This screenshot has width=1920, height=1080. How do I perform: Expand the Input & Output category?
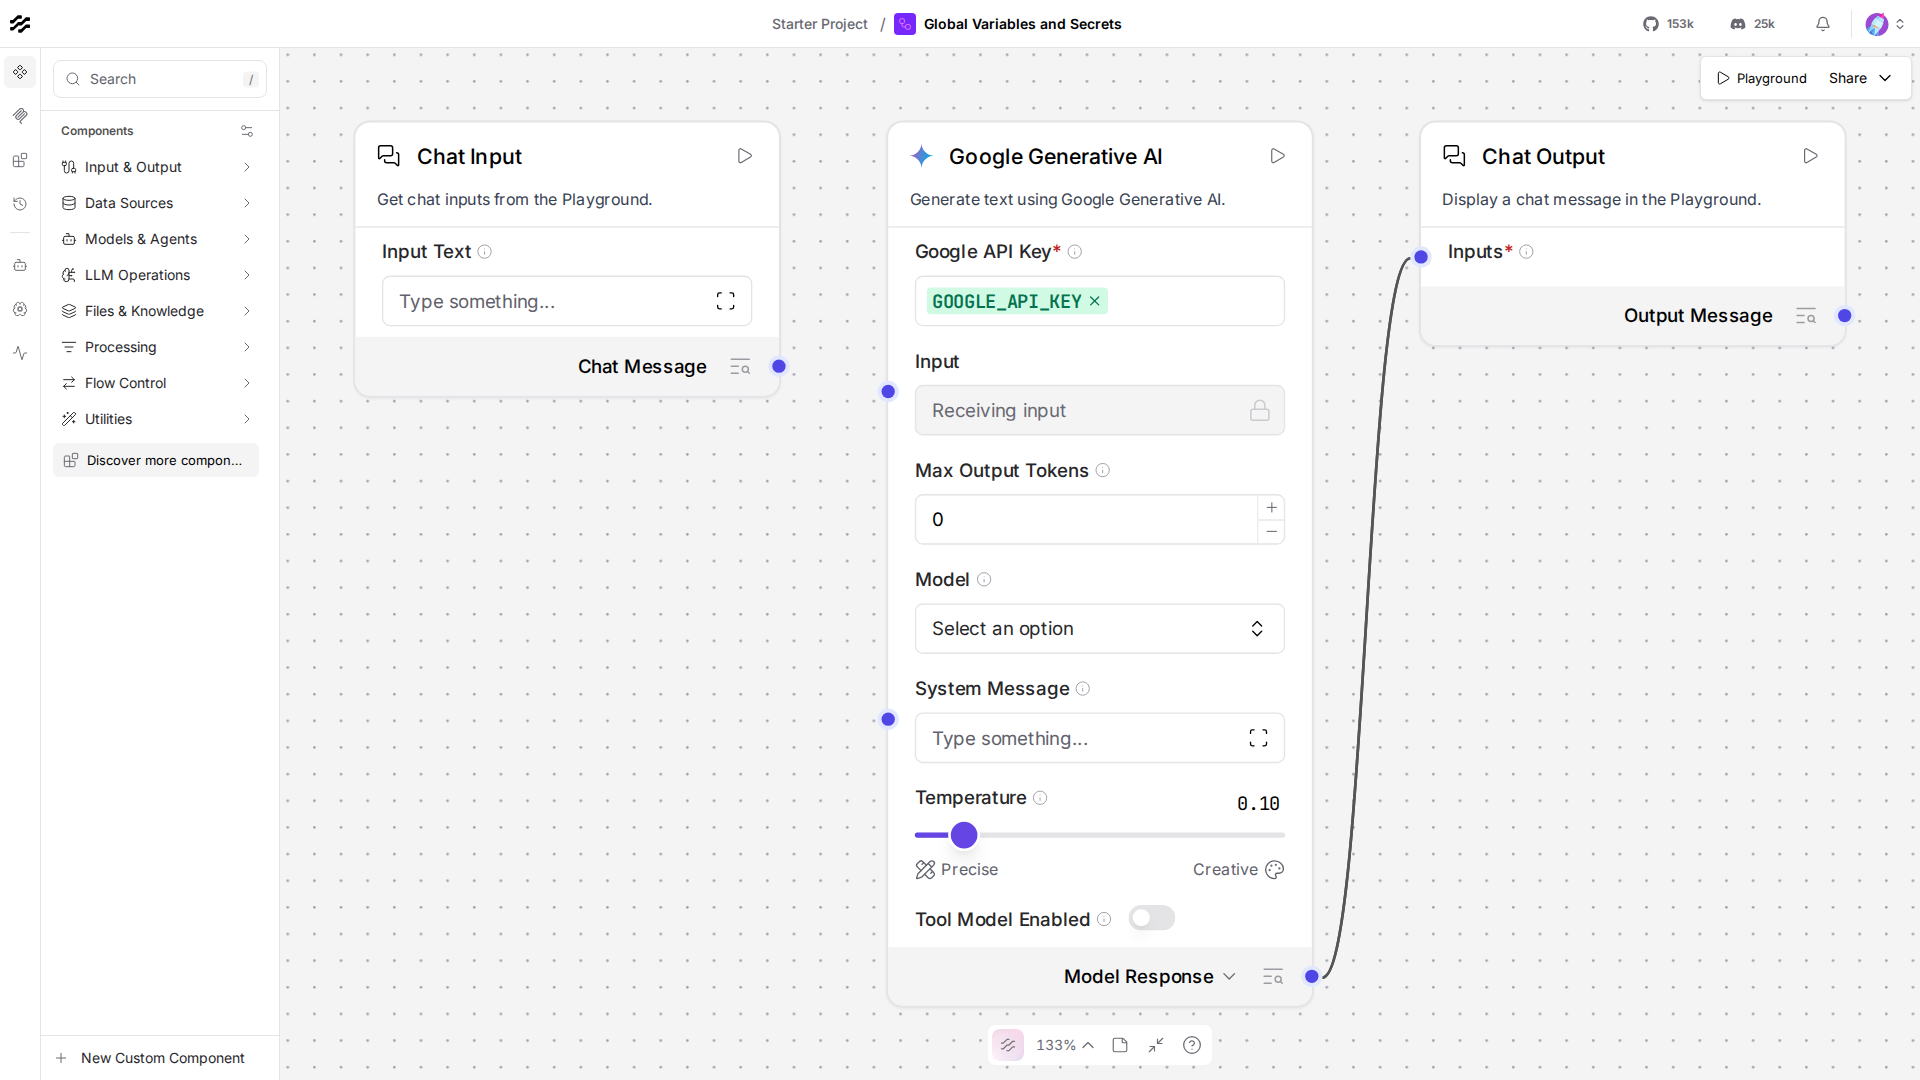coord(156,167)
